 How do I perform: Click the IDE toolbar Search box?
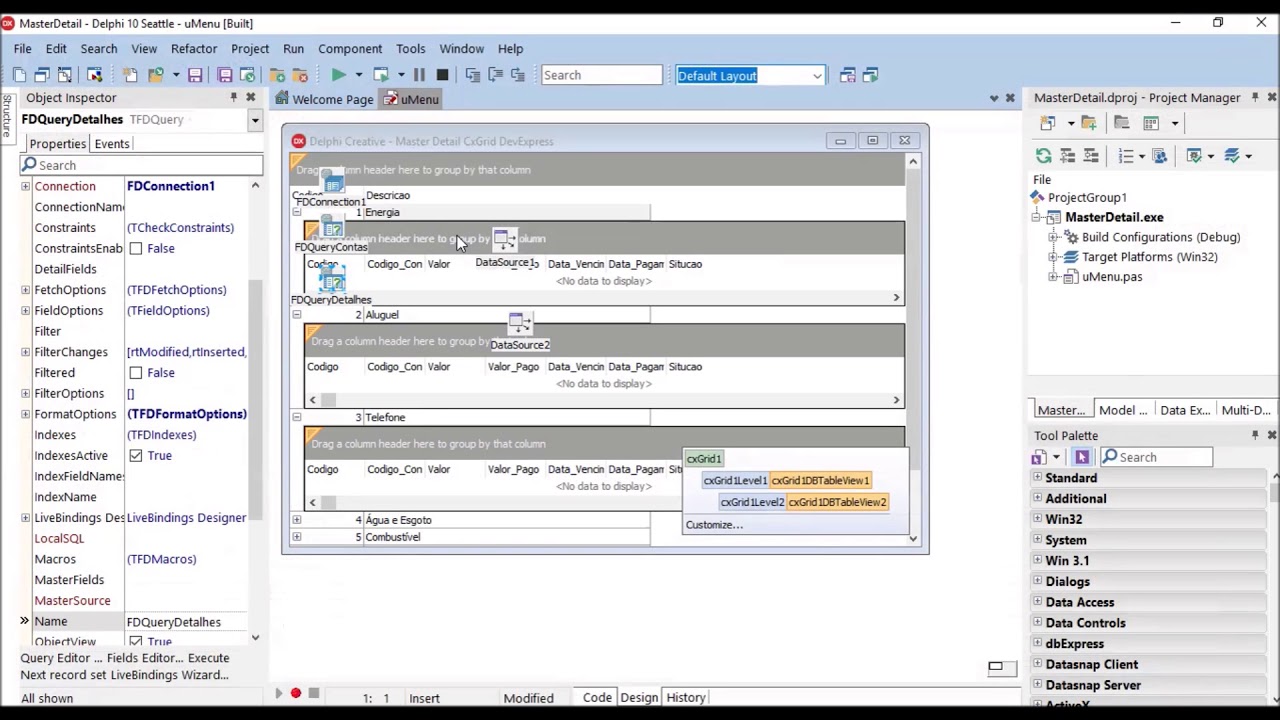tap(601, 75)
